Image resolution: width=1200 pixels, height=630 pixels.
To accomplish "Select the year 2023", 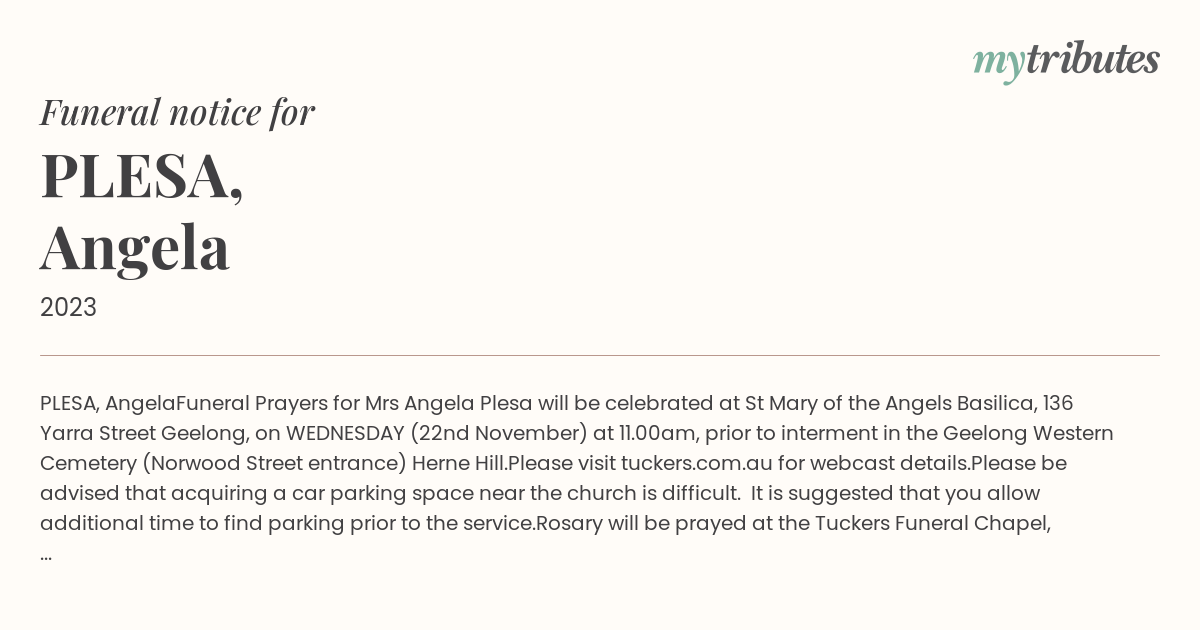I will (68, 308).
